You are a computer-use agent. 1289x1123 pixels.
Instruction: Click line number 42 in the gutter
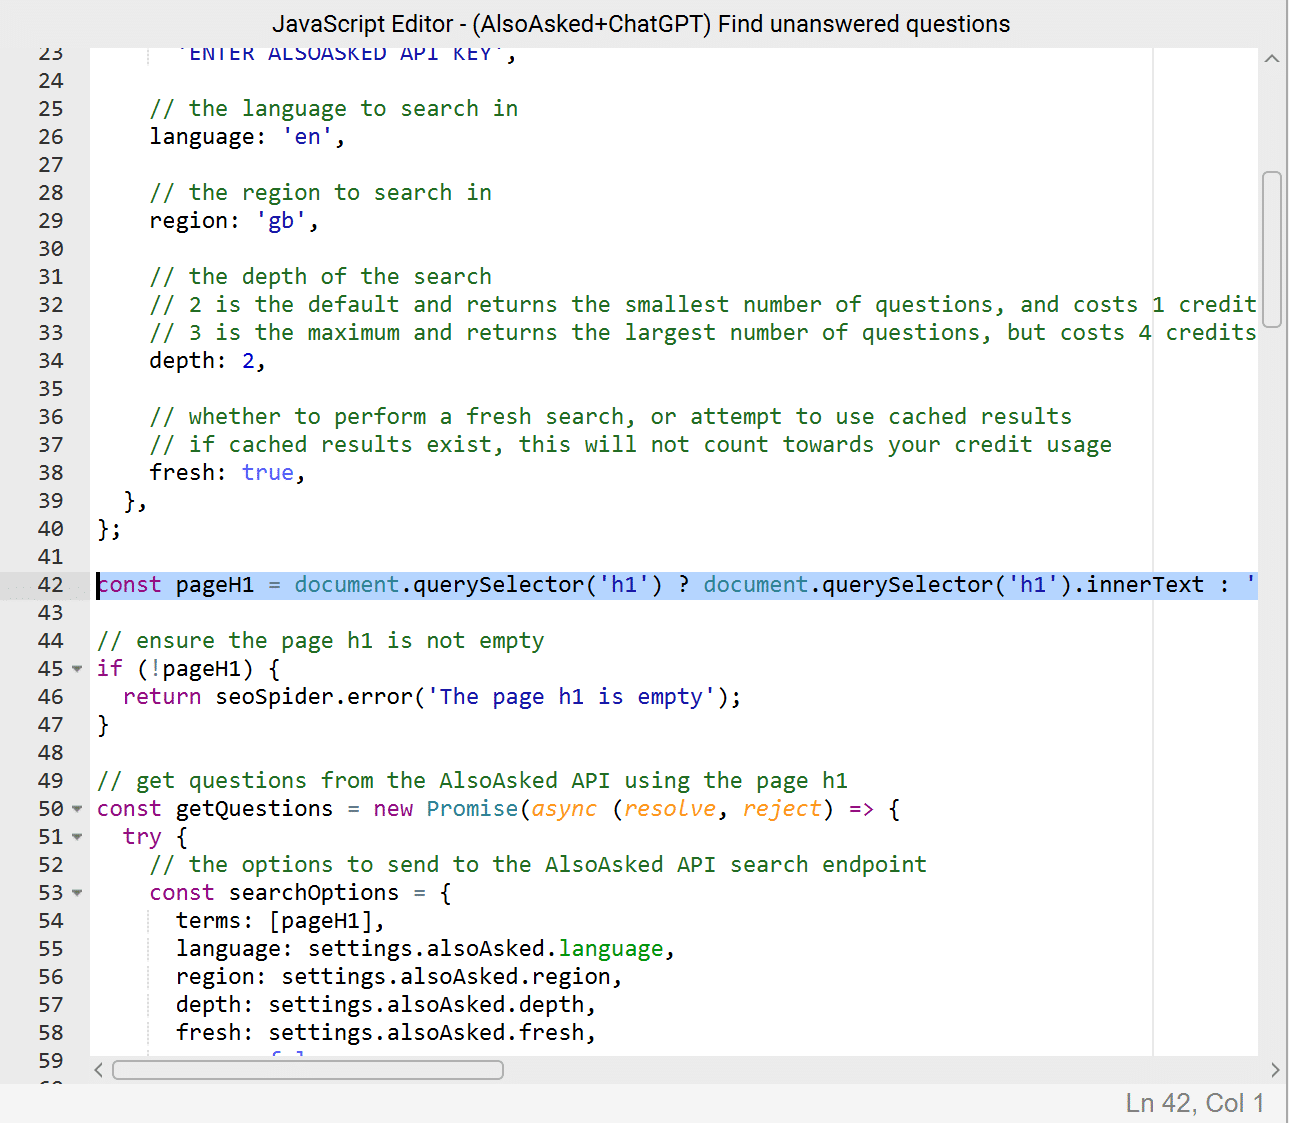(51, 585)
